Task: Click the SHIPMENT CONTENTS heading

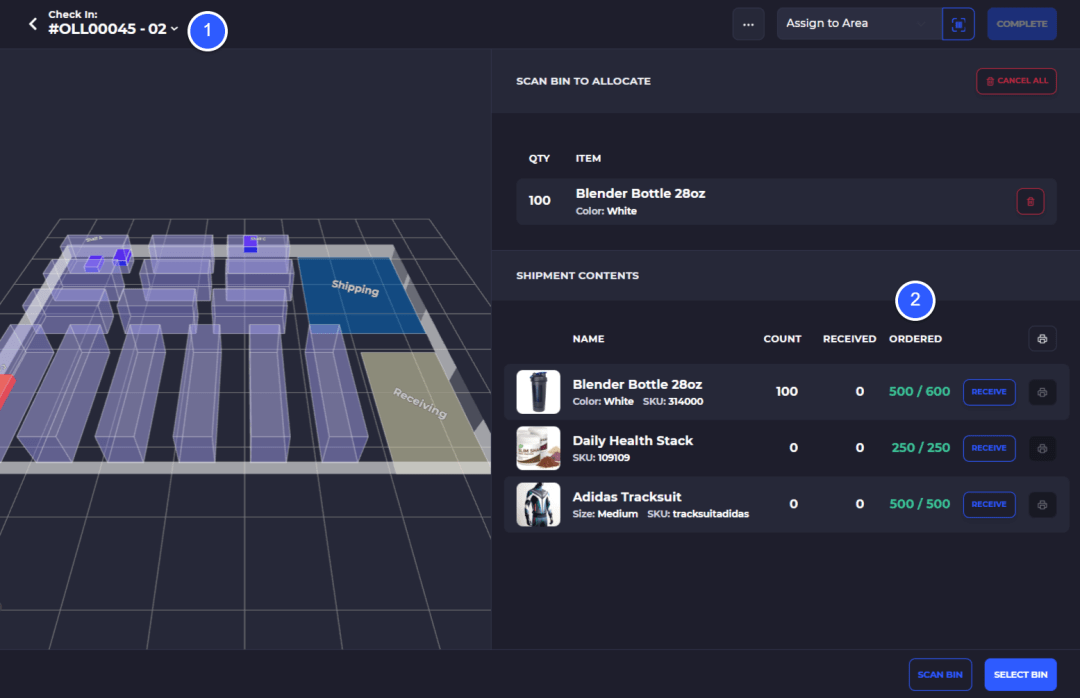Action: [577, 276]
